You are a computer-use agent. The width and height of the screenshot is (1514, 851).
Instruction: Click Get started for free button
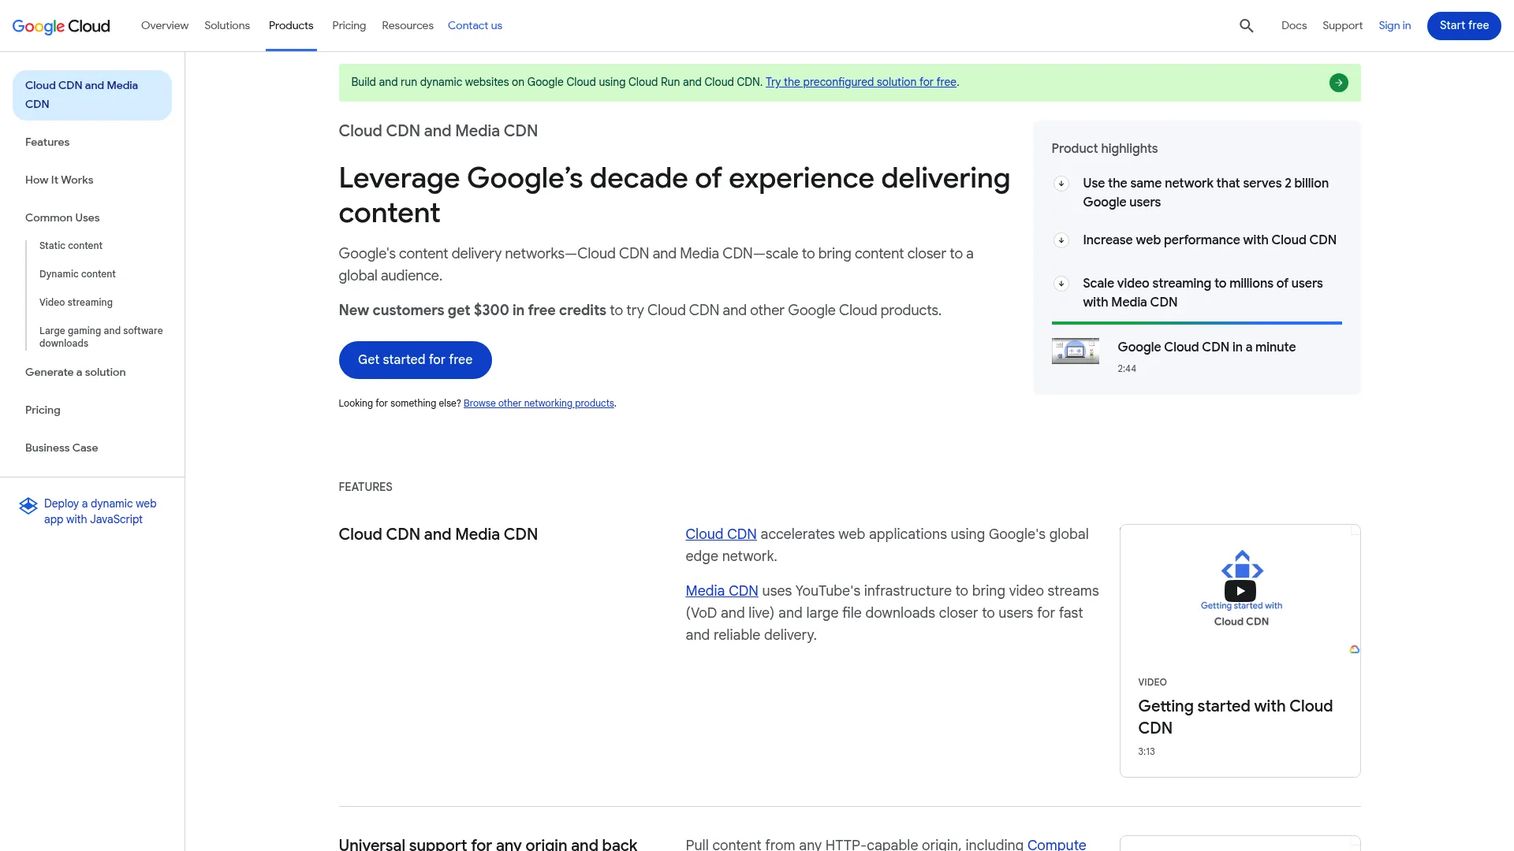pyautogui.click(x=415, y=360)
